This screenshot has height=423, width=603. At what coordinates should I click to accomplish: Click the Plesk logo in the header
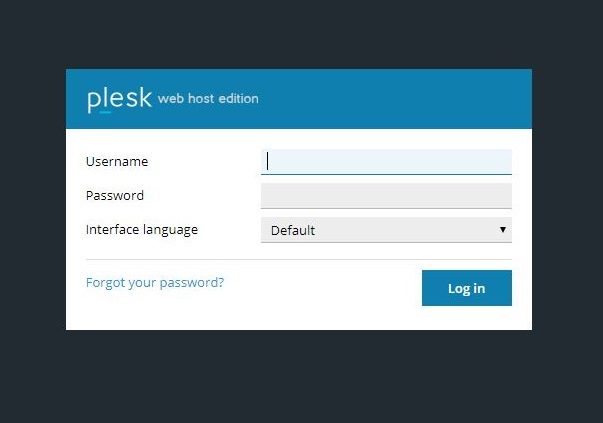coord(119,99)
